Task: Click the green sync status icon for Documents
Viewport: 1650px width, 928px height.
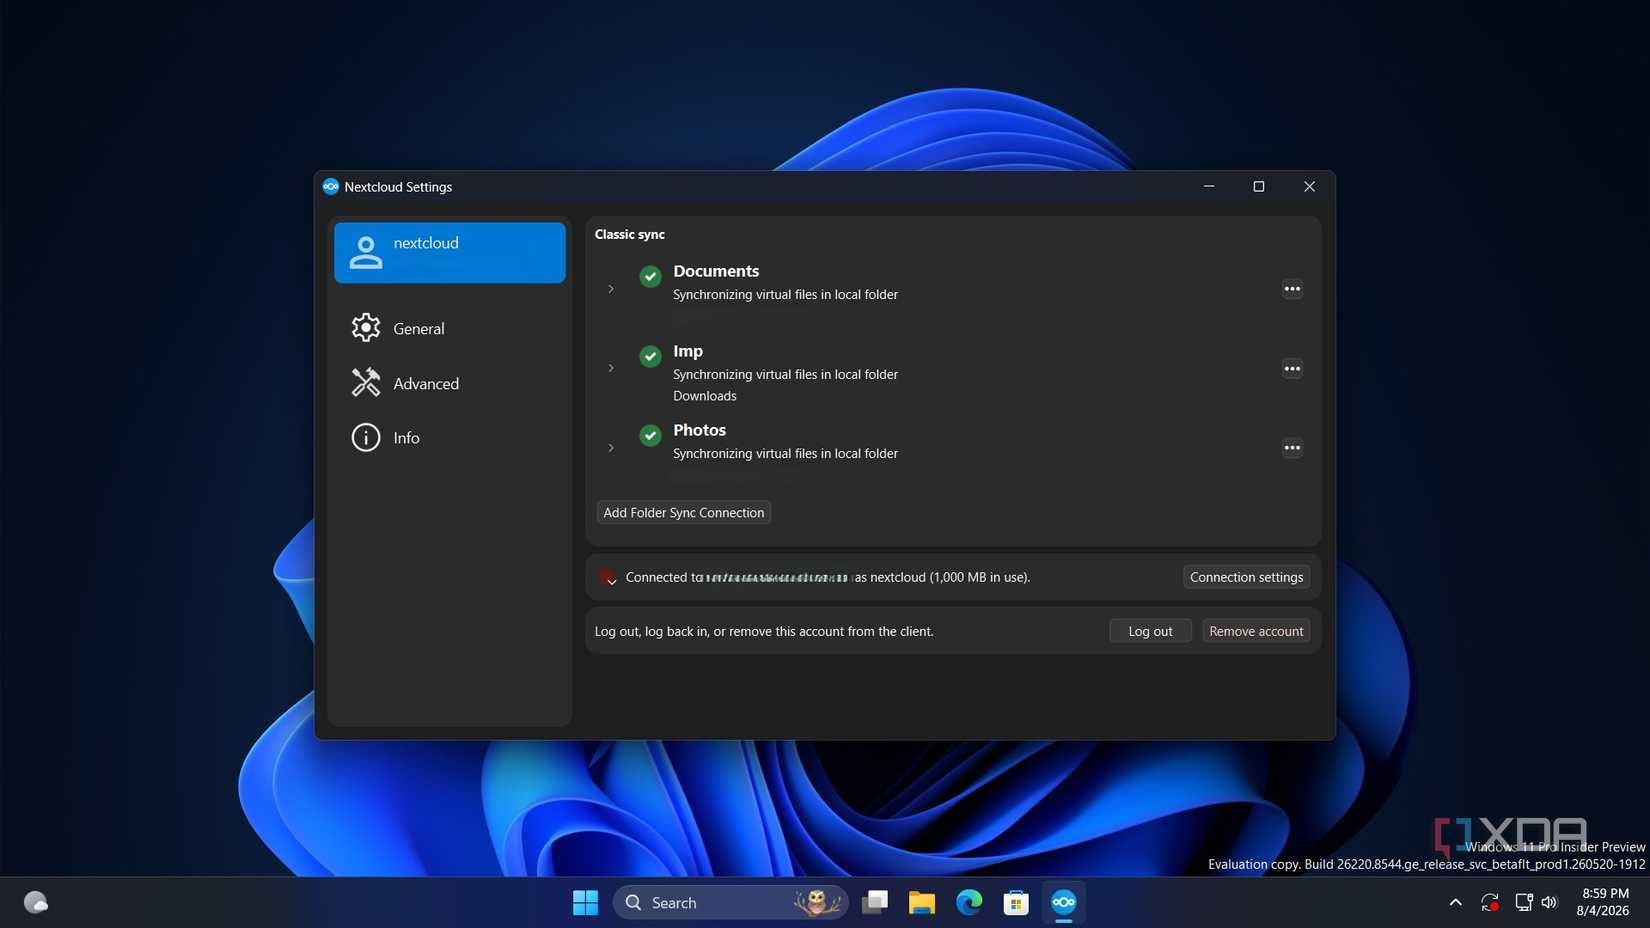Action: click(650, 276)
